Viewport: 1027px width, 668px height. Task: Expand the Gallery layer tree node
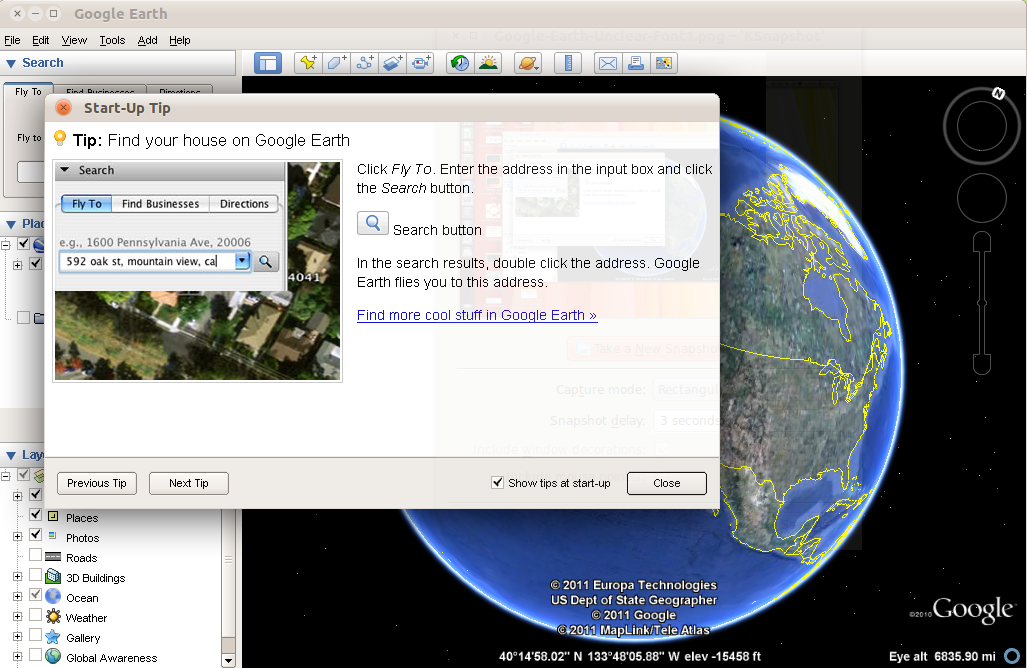click(x=18, y=637)
